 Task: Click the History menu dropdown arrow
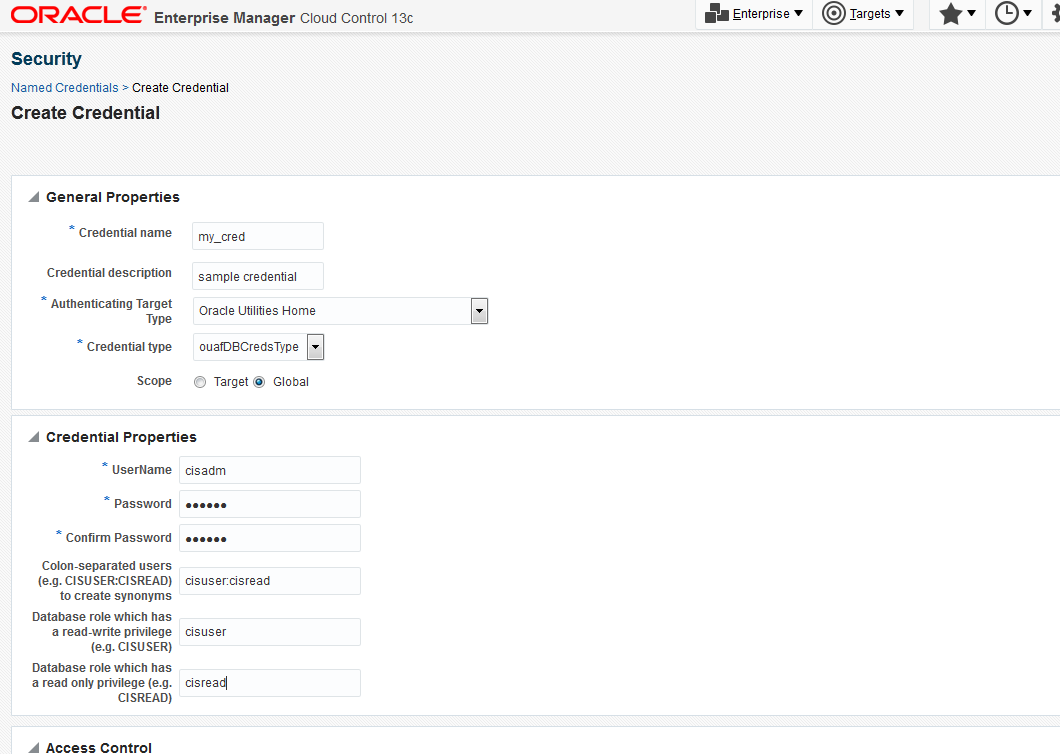[x=1028, y=13]
